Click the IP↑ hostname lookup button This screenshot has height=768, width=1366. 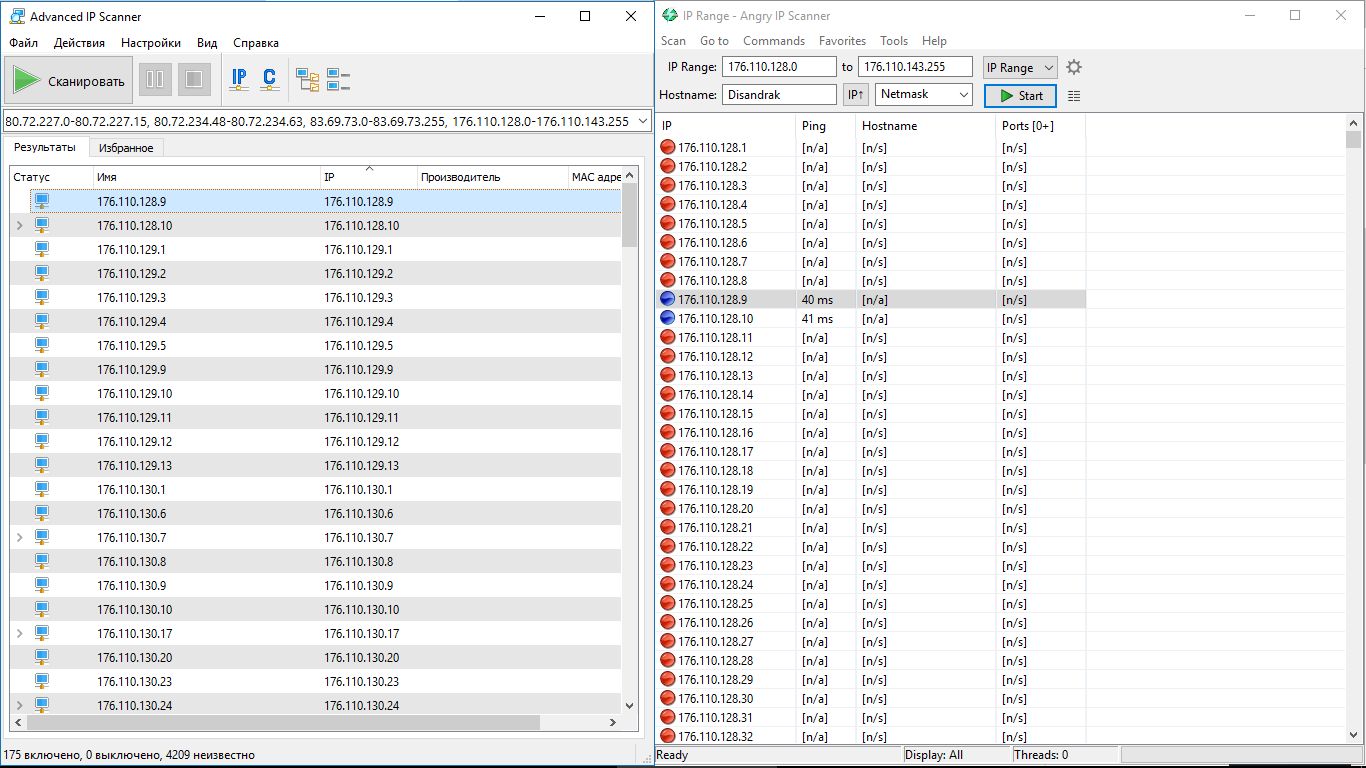click(x=855, y=95)
